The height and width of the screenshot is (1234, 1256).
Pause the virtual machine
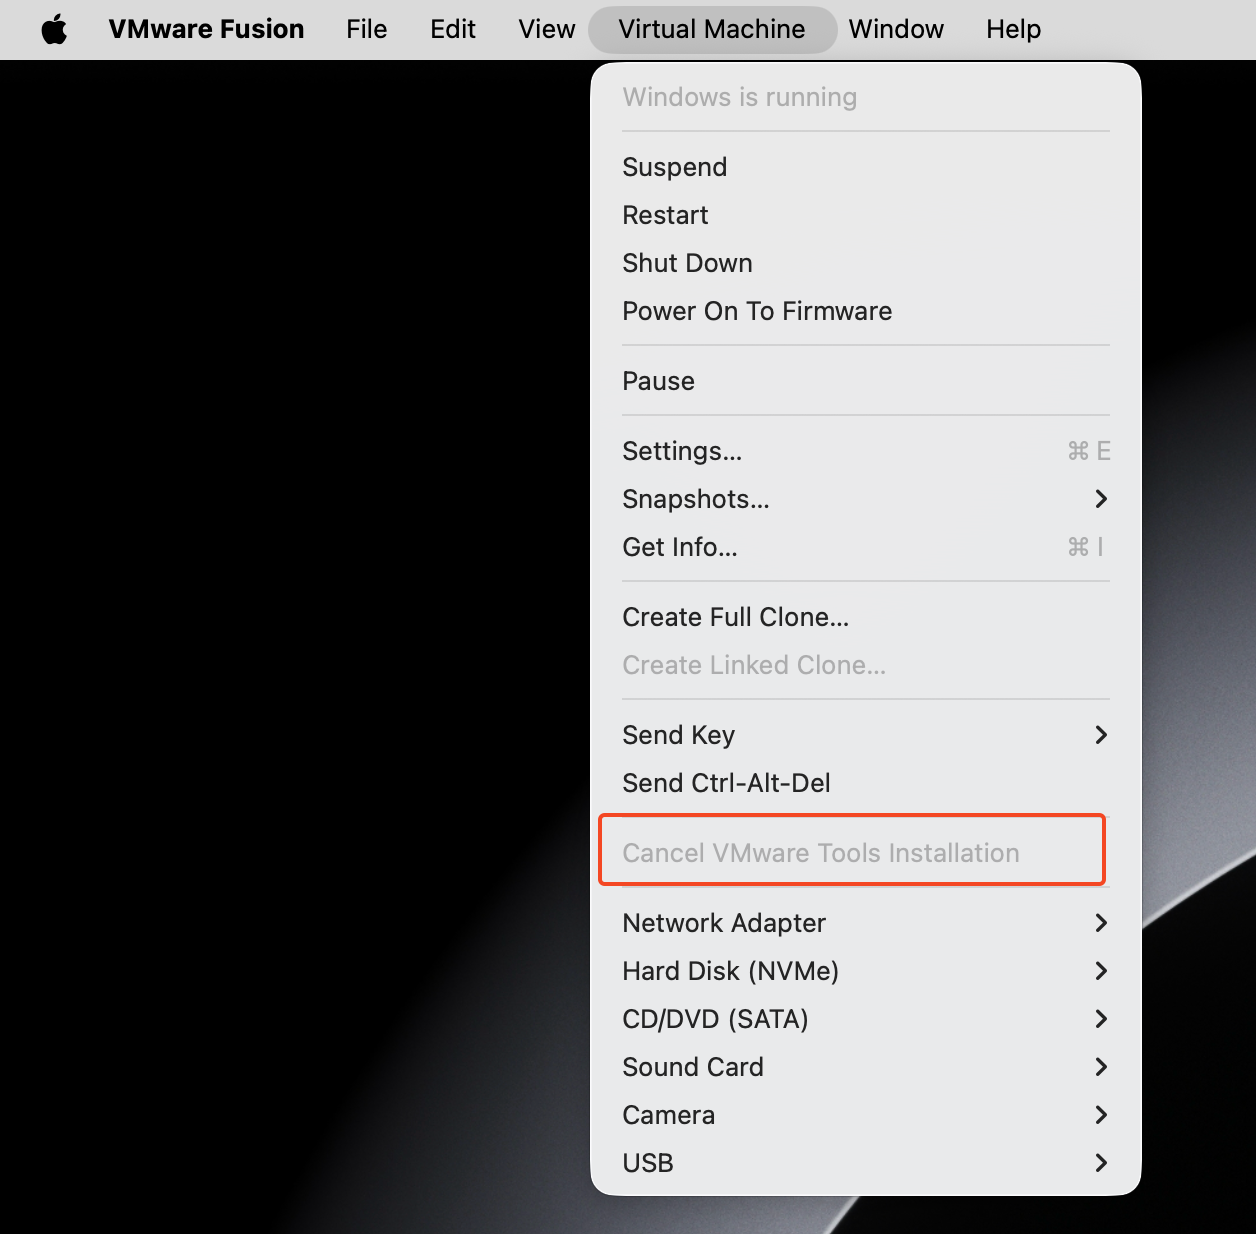coord(866,381)
